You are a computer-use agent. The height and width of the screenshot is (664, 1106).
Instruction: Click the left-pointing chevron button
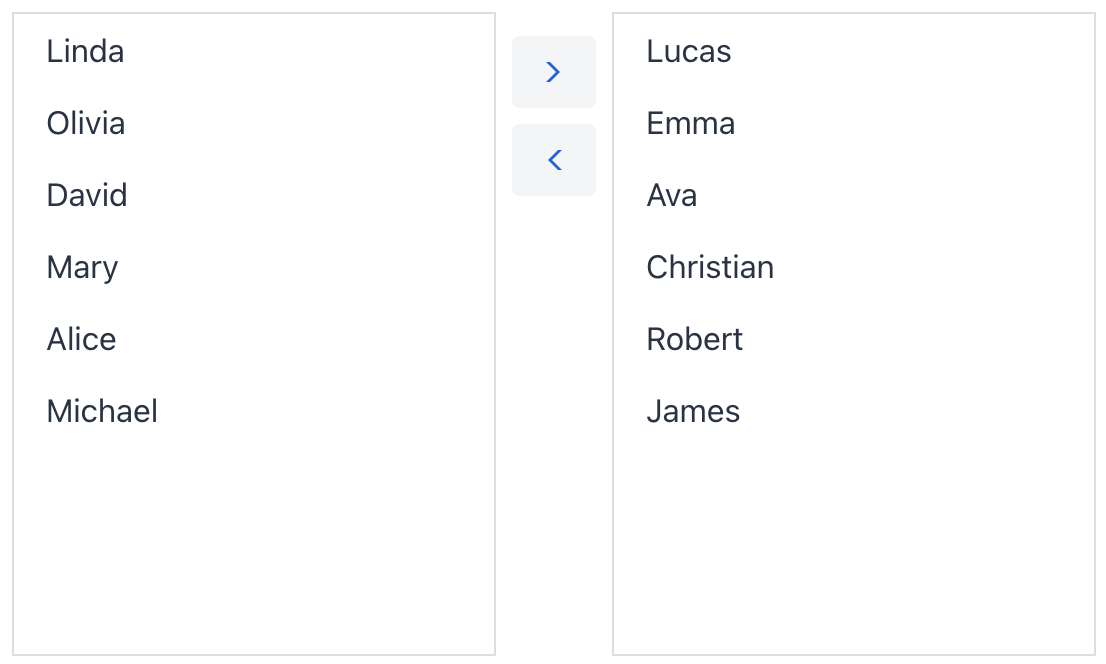point(553,160)
